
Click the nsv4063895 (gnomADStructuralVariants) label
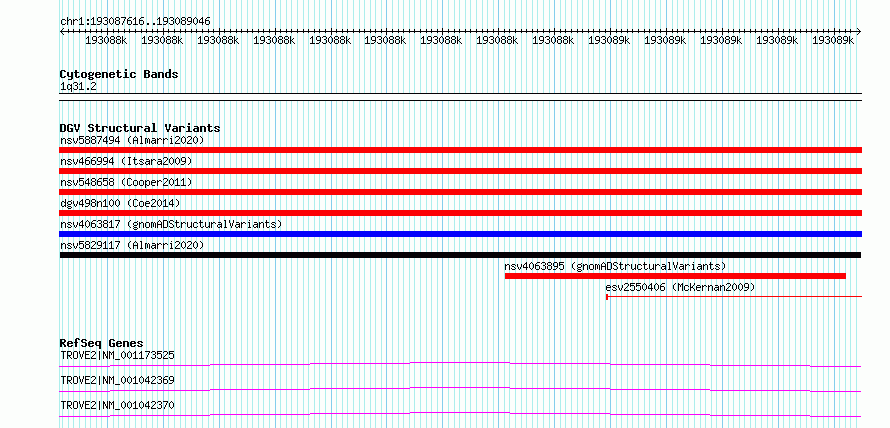(615, 266)
